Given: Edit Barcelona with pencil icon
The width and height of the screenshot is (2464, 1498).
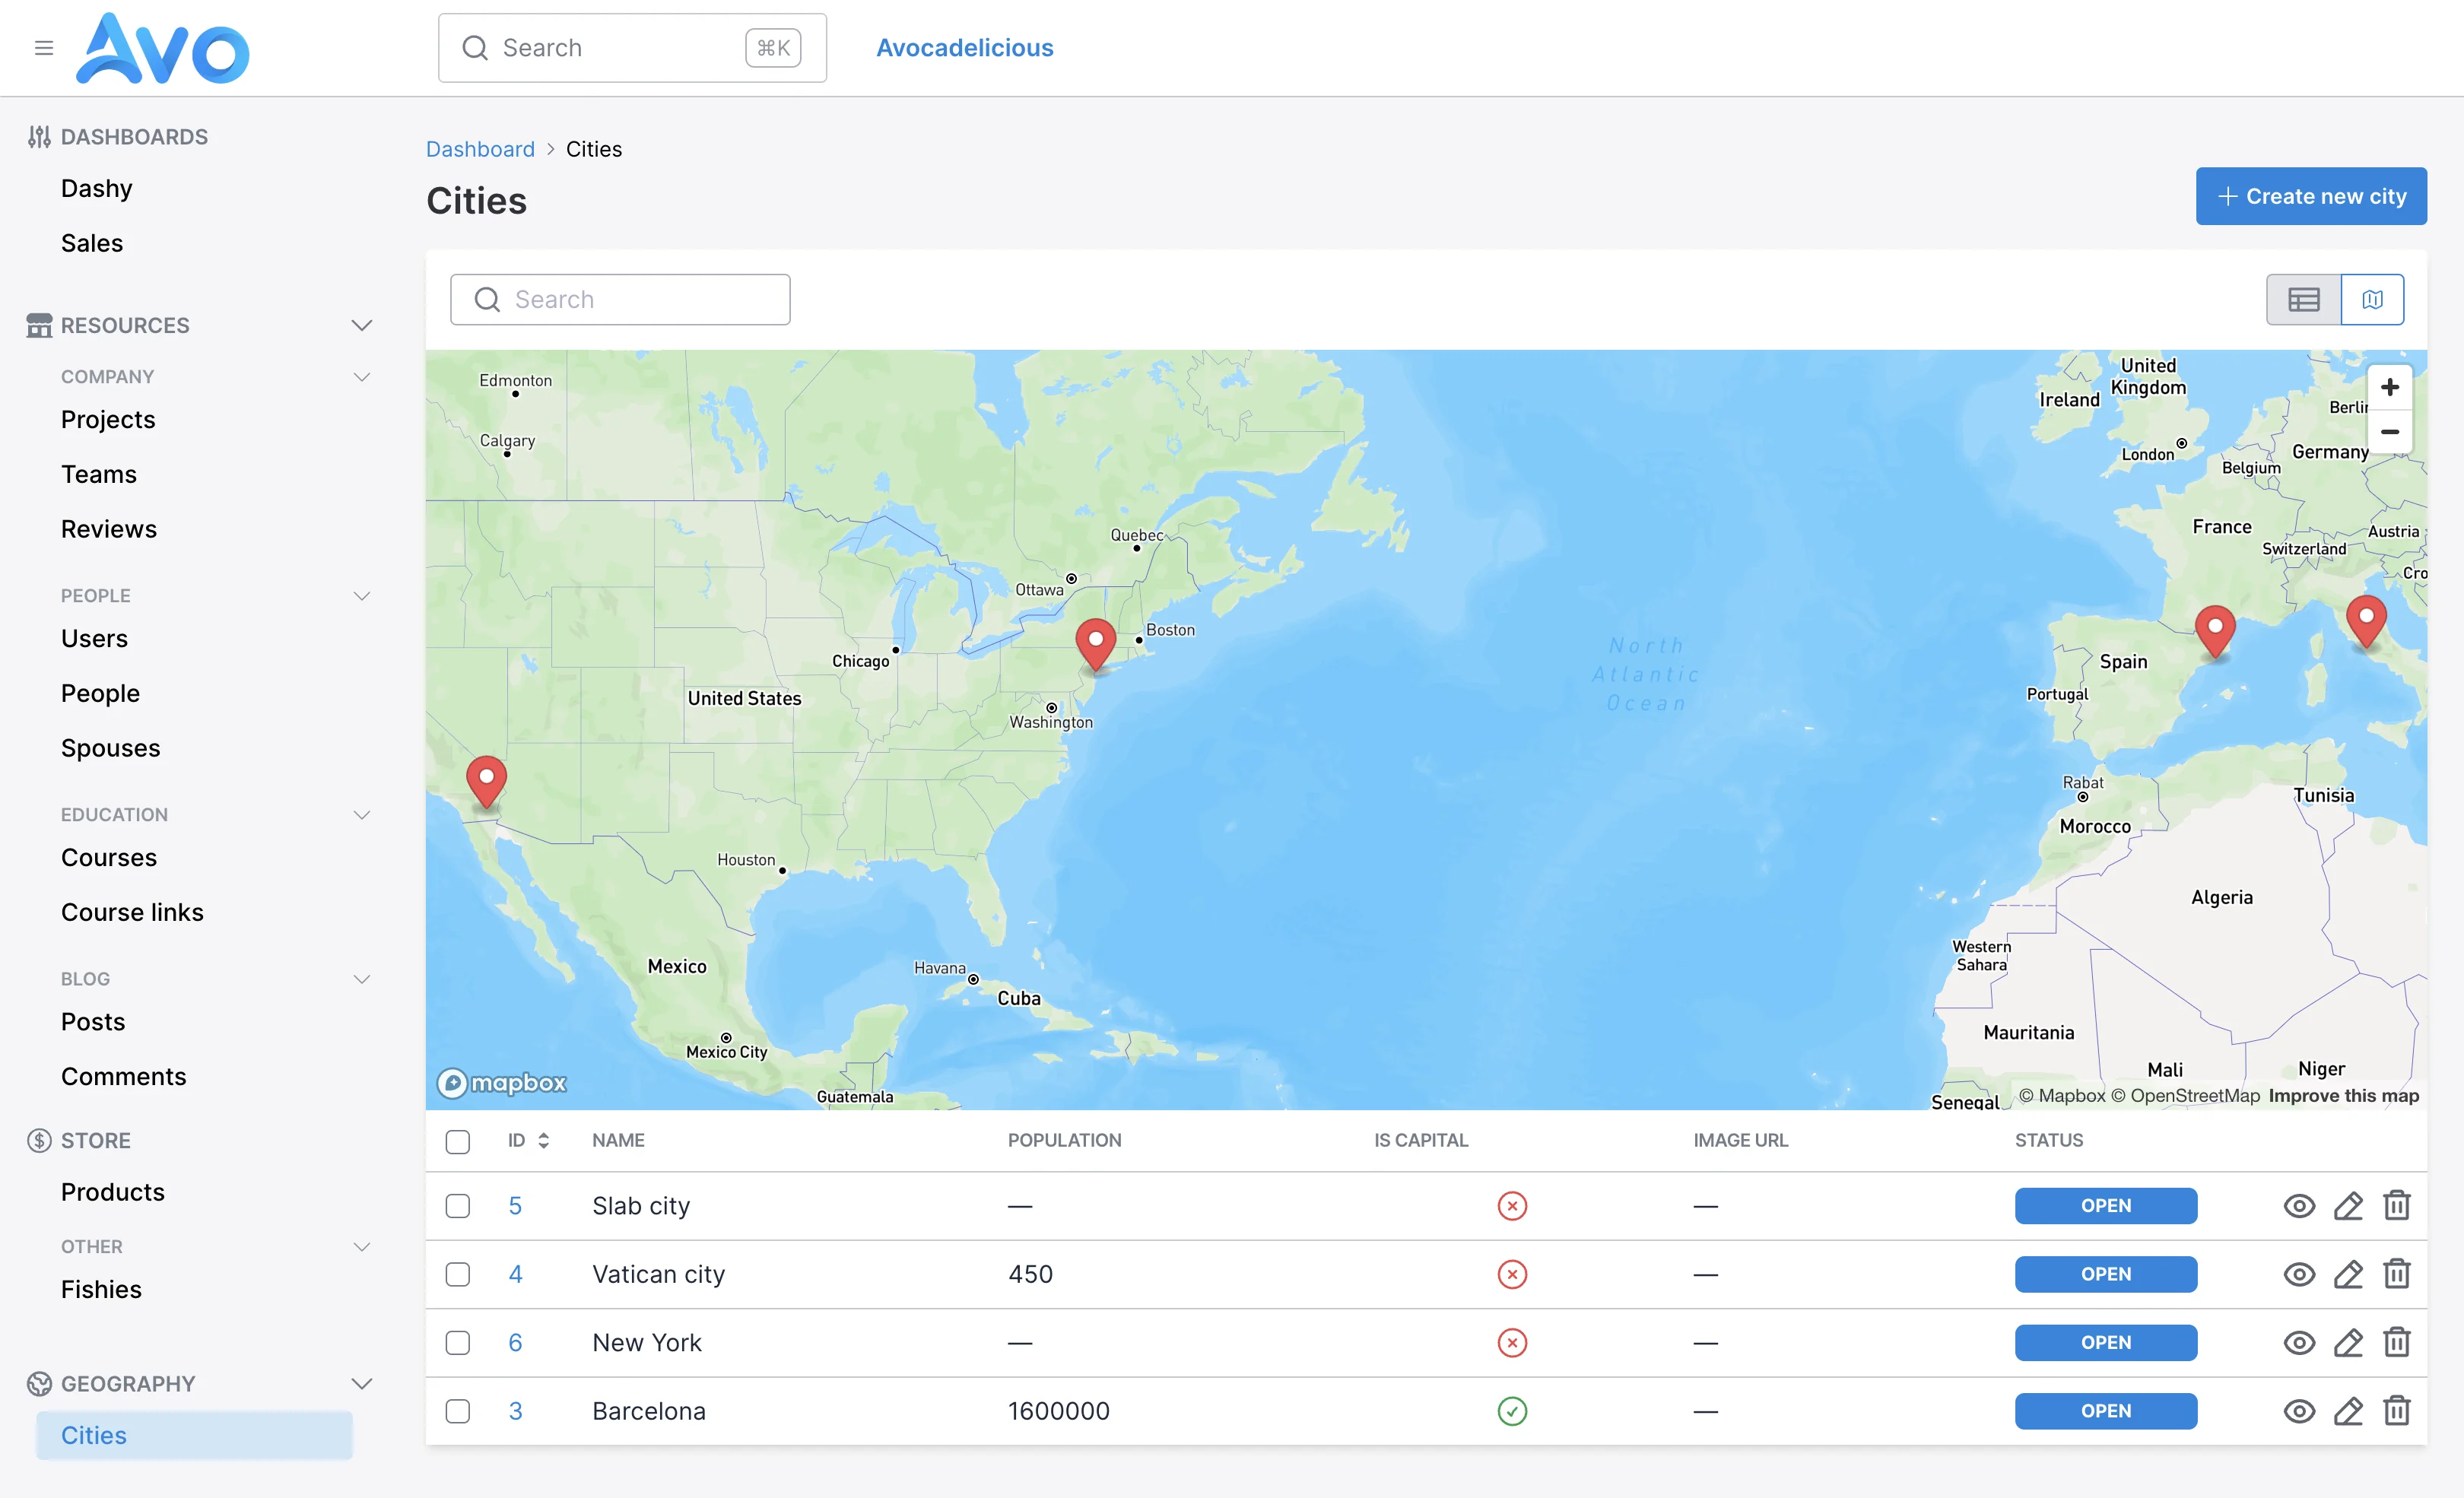Looking at the screenshot, I should (2348, 1411).
